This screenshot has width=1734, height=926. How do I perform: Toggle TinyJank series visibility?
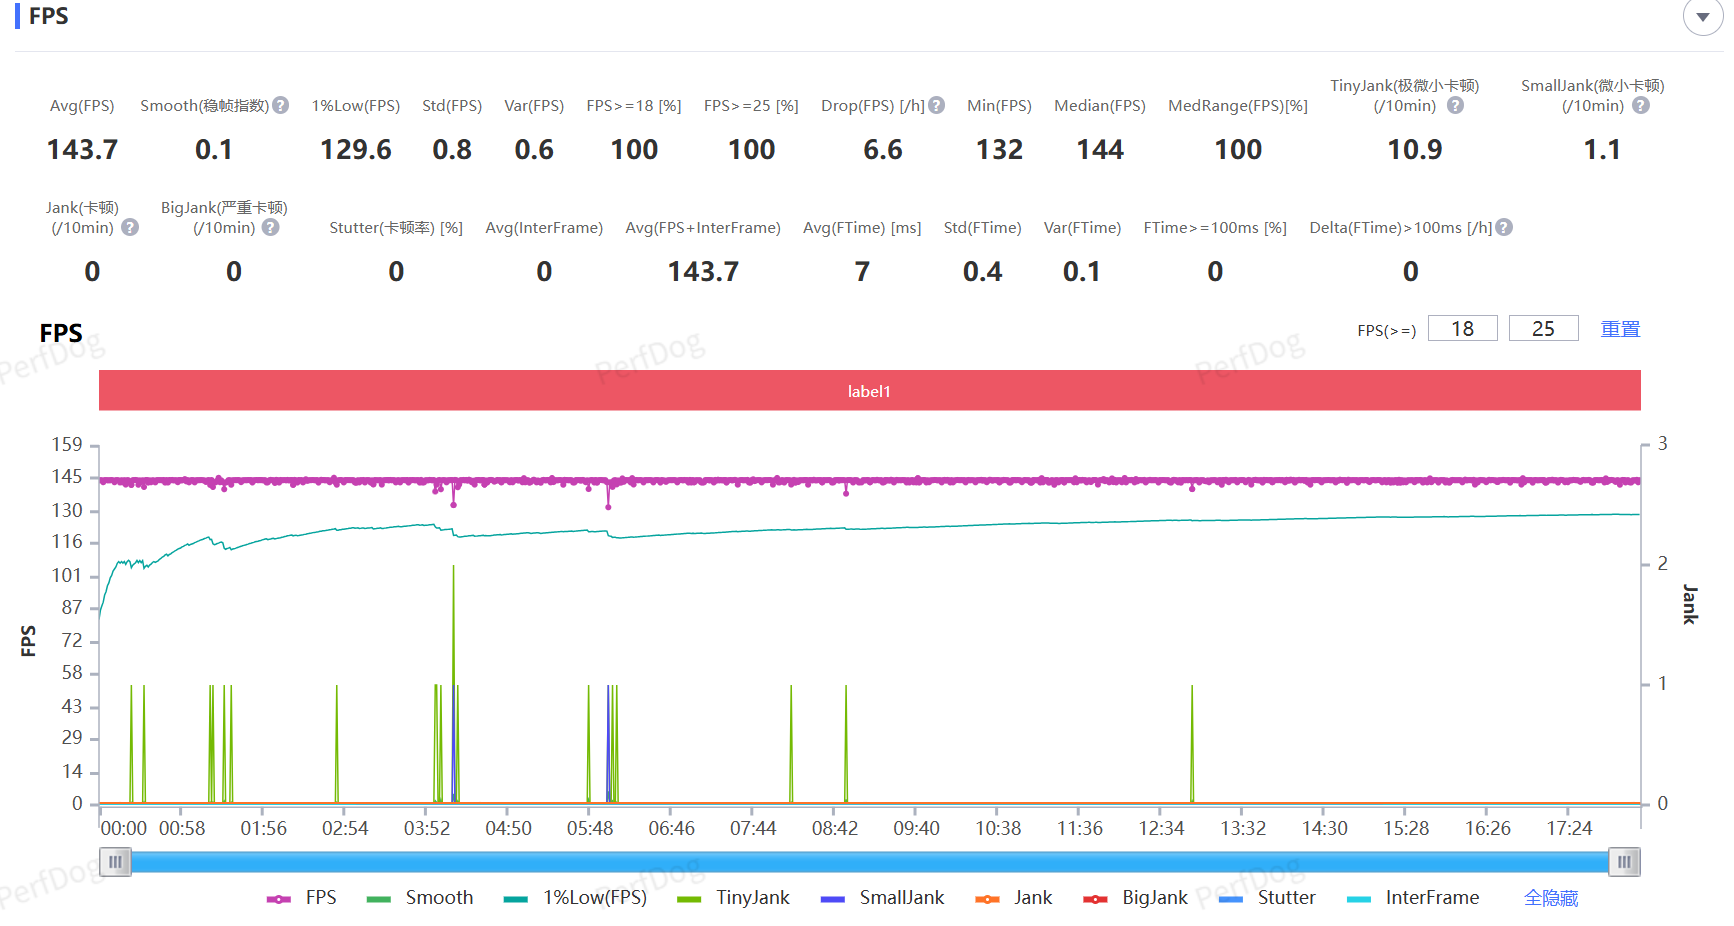pyautogui.click(x=734, y=898)
